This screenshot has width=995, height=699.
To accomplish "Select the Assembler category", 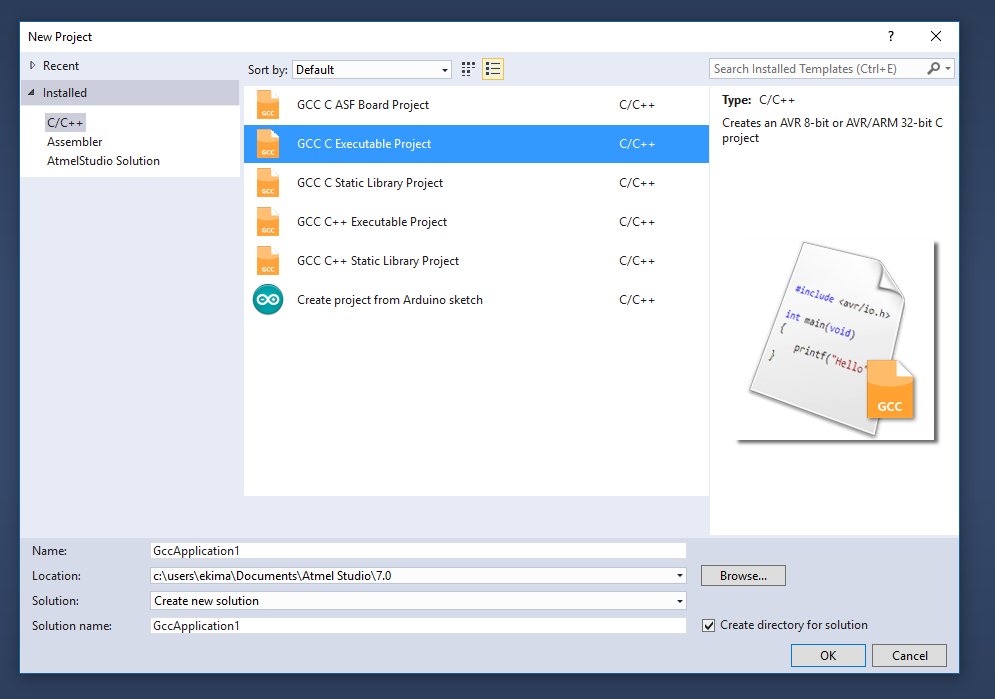I will coord(74,142).
